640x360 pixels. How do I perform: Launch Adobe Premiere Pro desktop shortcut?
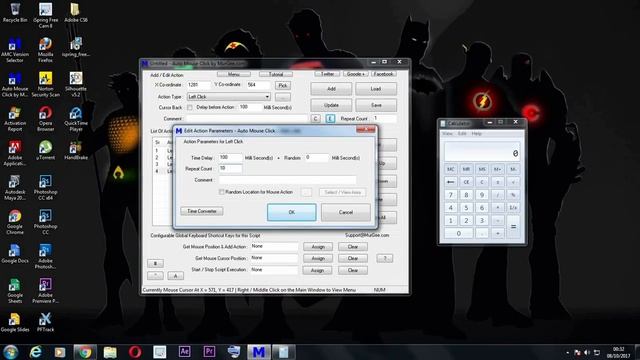[45, 291]
